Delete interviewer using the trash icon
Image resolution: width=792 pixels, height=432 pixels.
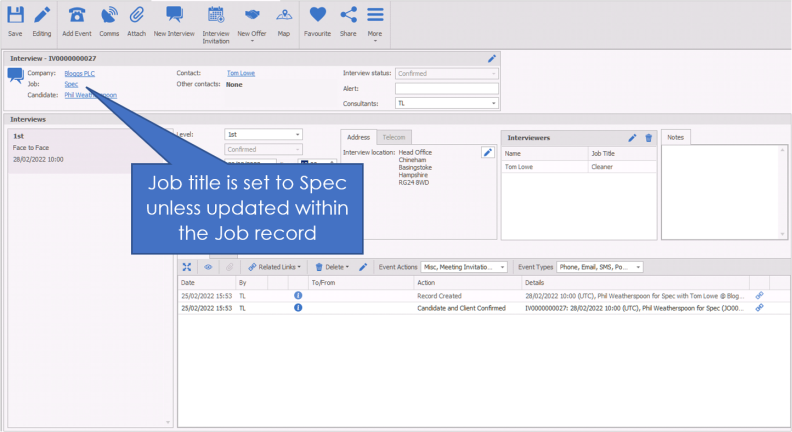[648, 138]
